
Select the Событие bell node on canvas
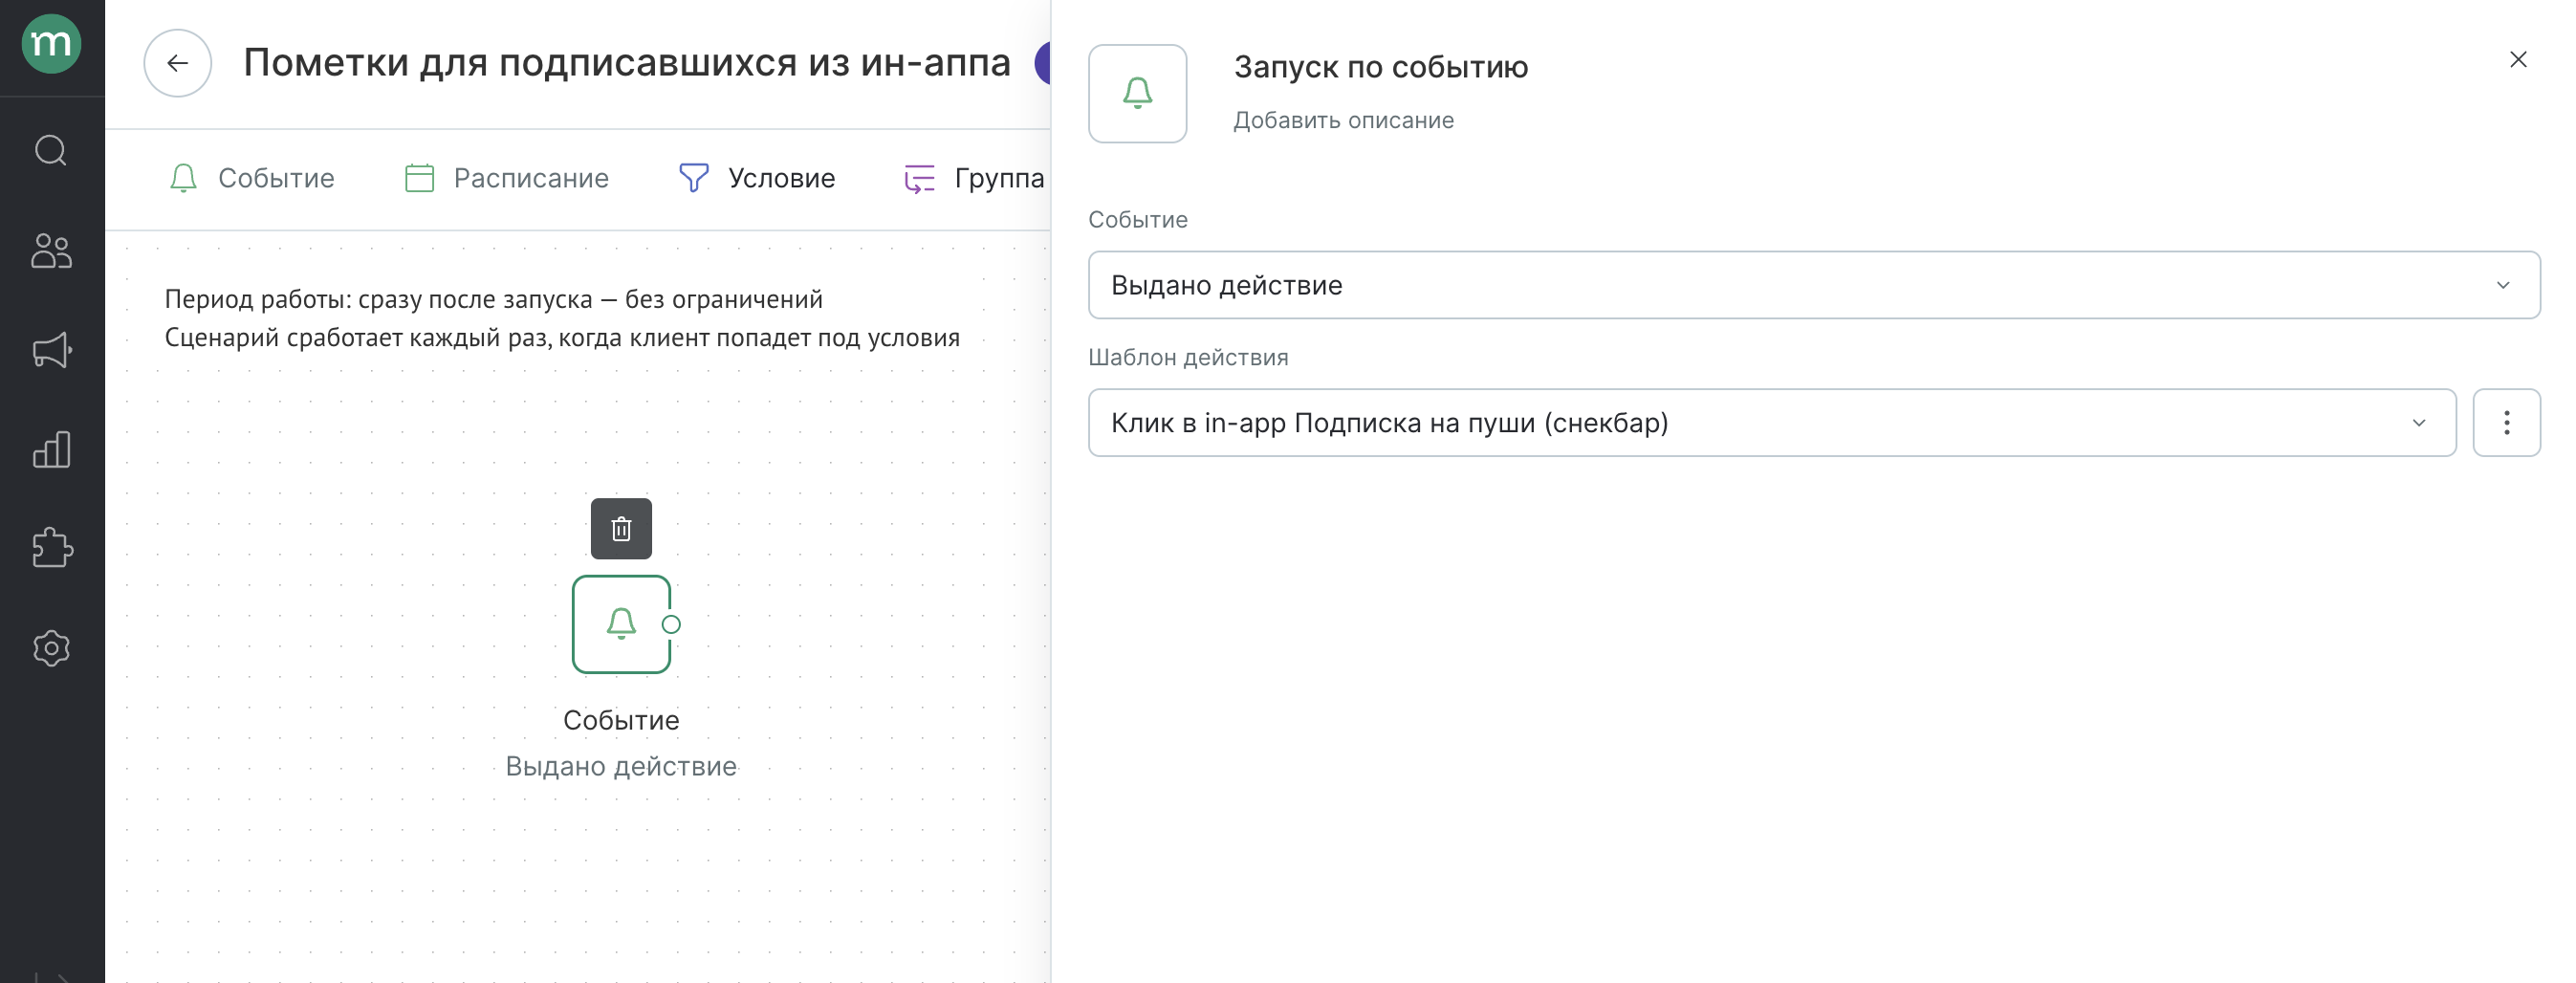point(621,624)
